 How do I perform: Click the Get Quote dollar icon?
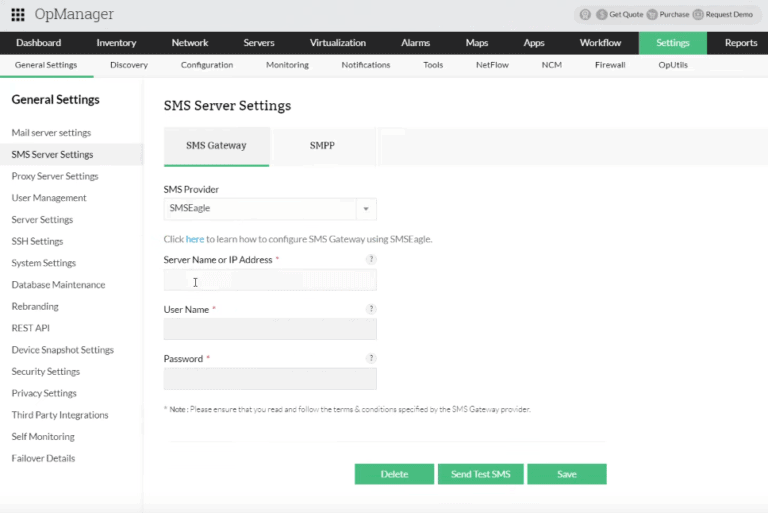[x=601, y=15]
